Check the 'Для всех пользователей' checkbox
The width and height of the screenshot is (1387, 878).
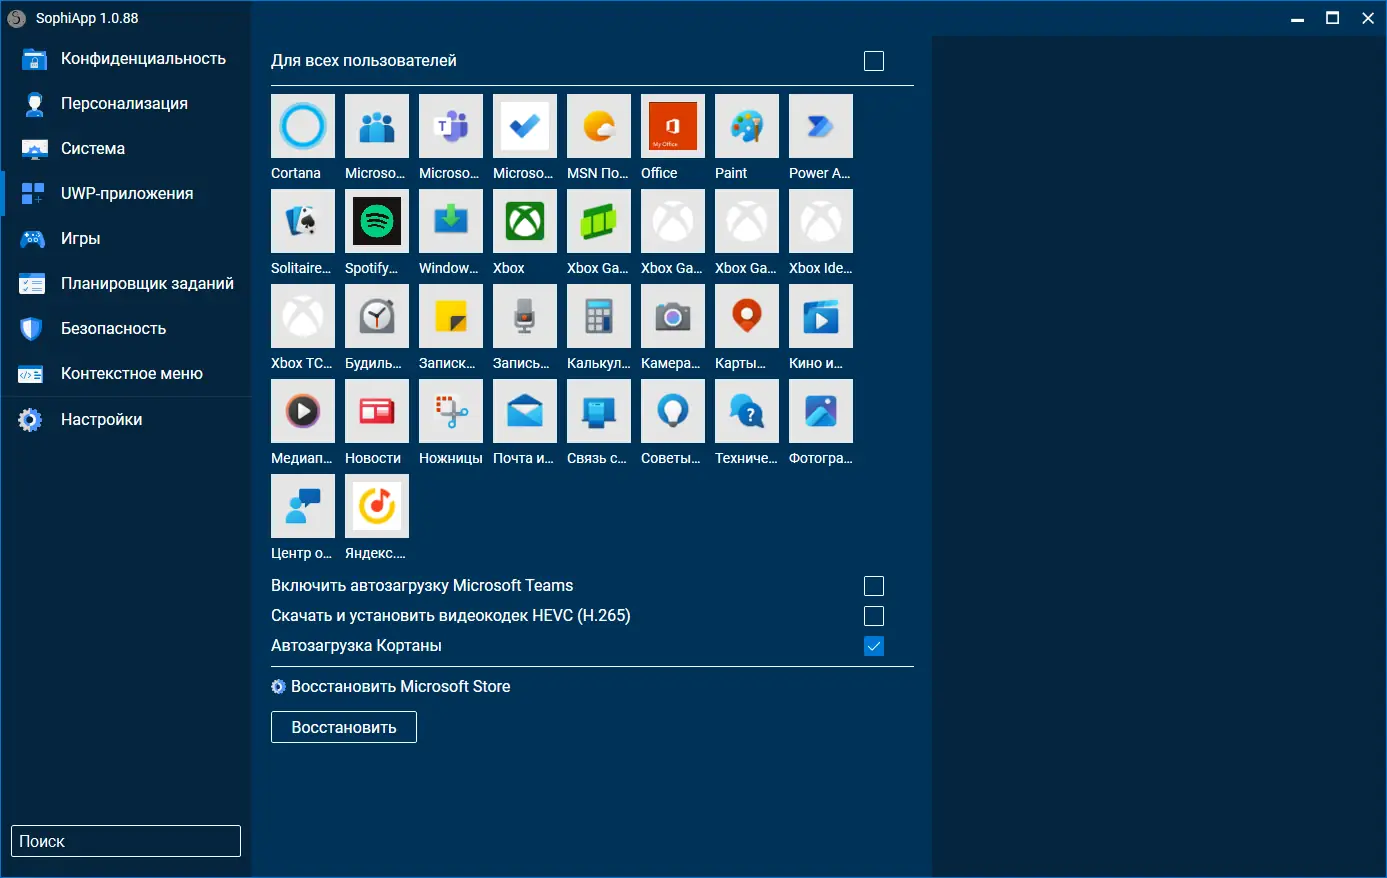[x=874, y=61]
